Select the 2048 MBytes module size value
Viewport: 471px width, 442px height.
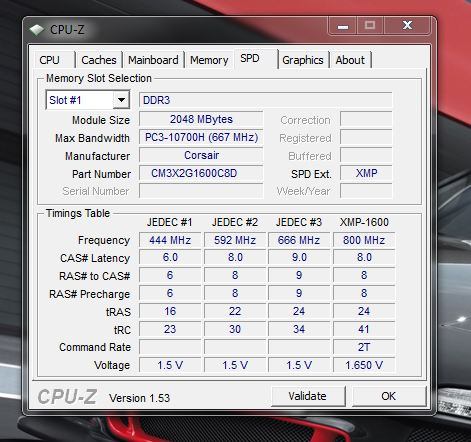pos(201,119)
